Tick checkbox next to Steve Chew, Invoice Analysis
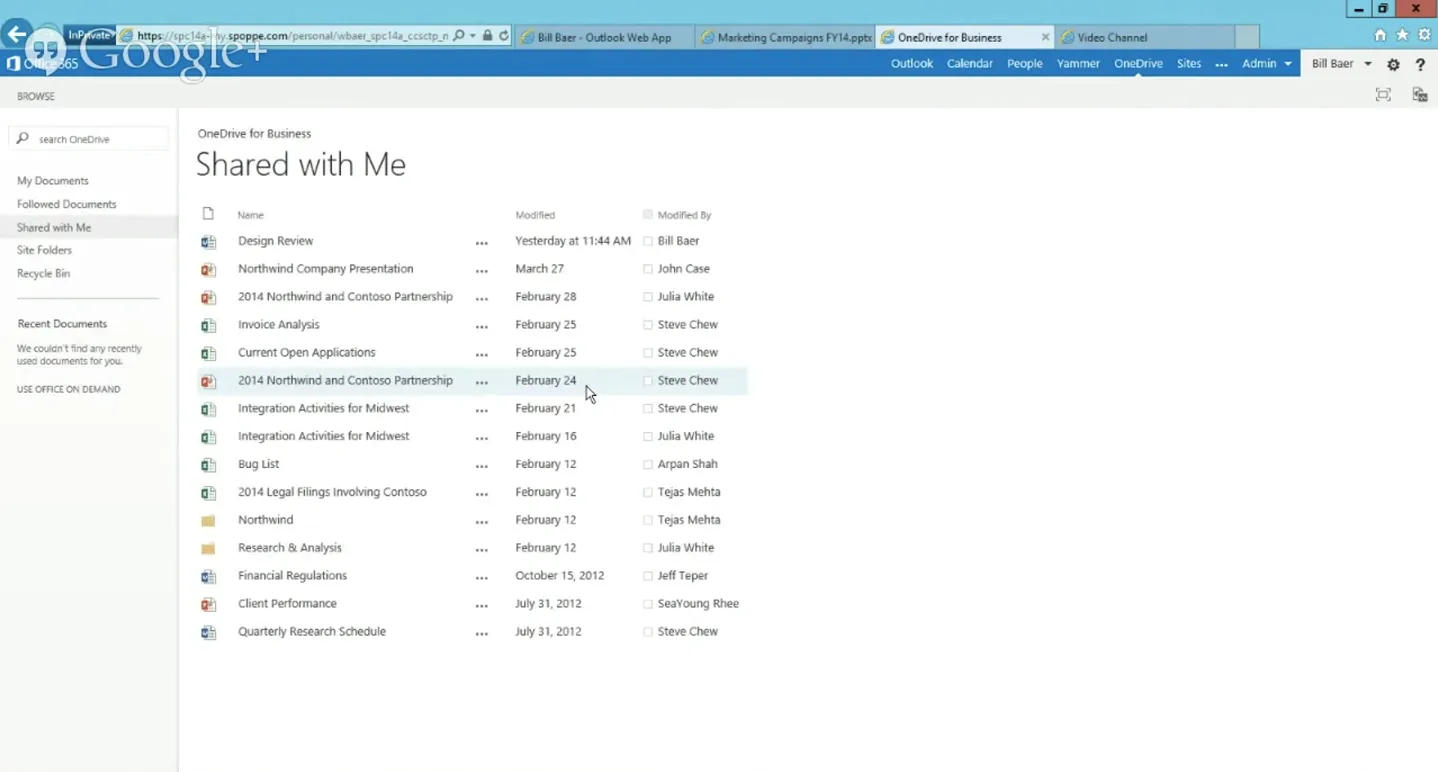Image resolution: width=1438 pixels, height=772 pixels. tap(648, 325)
